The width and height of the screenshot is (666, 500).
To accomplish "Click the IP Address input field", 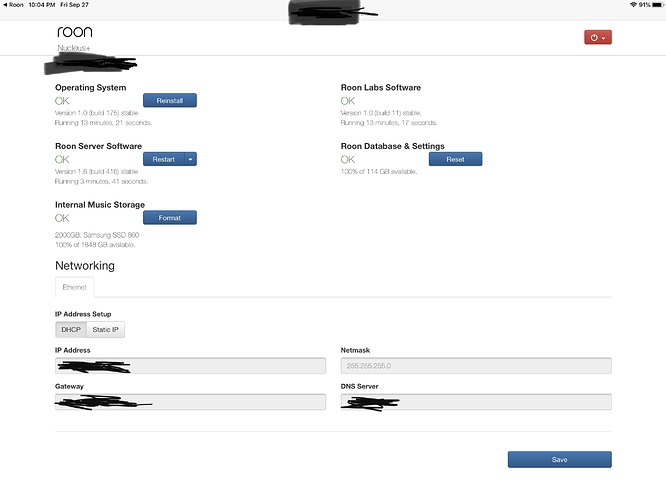I will point(190,366).
